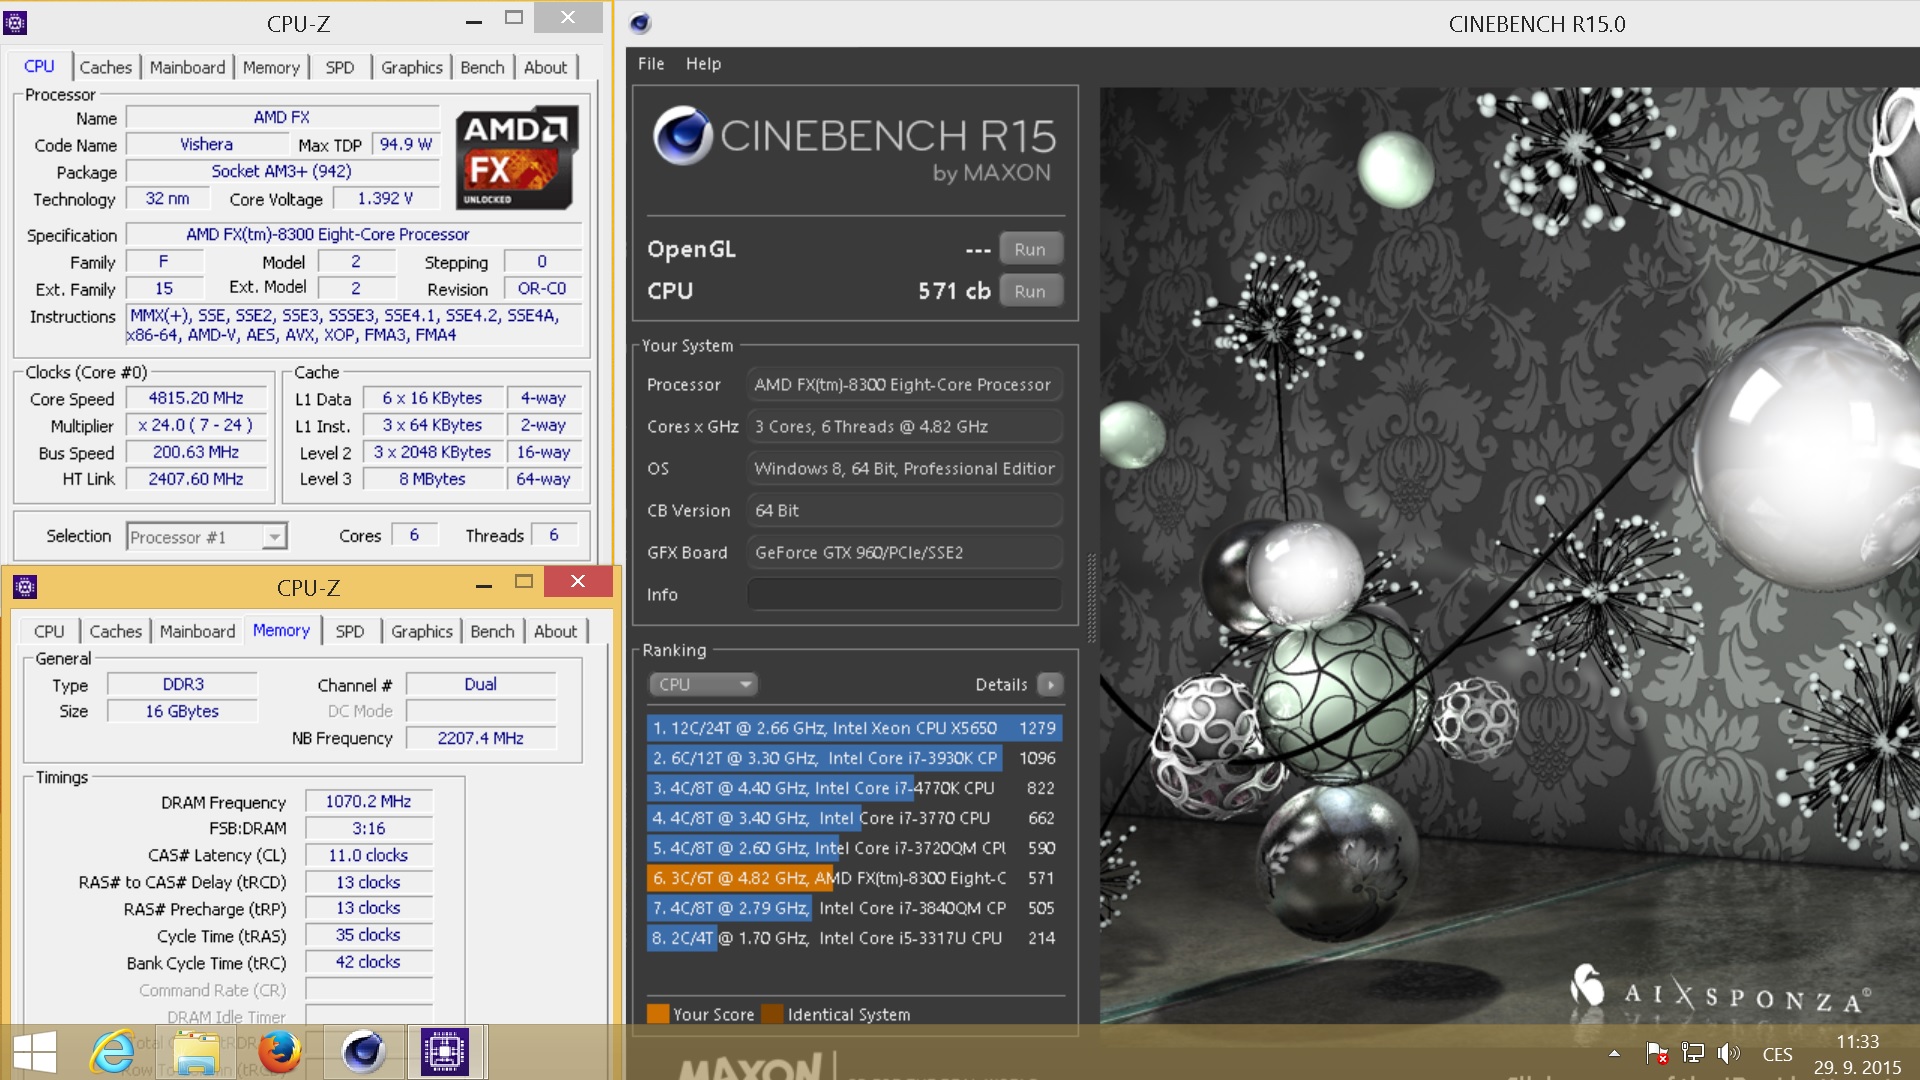This screenshot has height=1080, width=1920.
Task: Expand the CPU ranking dropdown
Action: 703,684
